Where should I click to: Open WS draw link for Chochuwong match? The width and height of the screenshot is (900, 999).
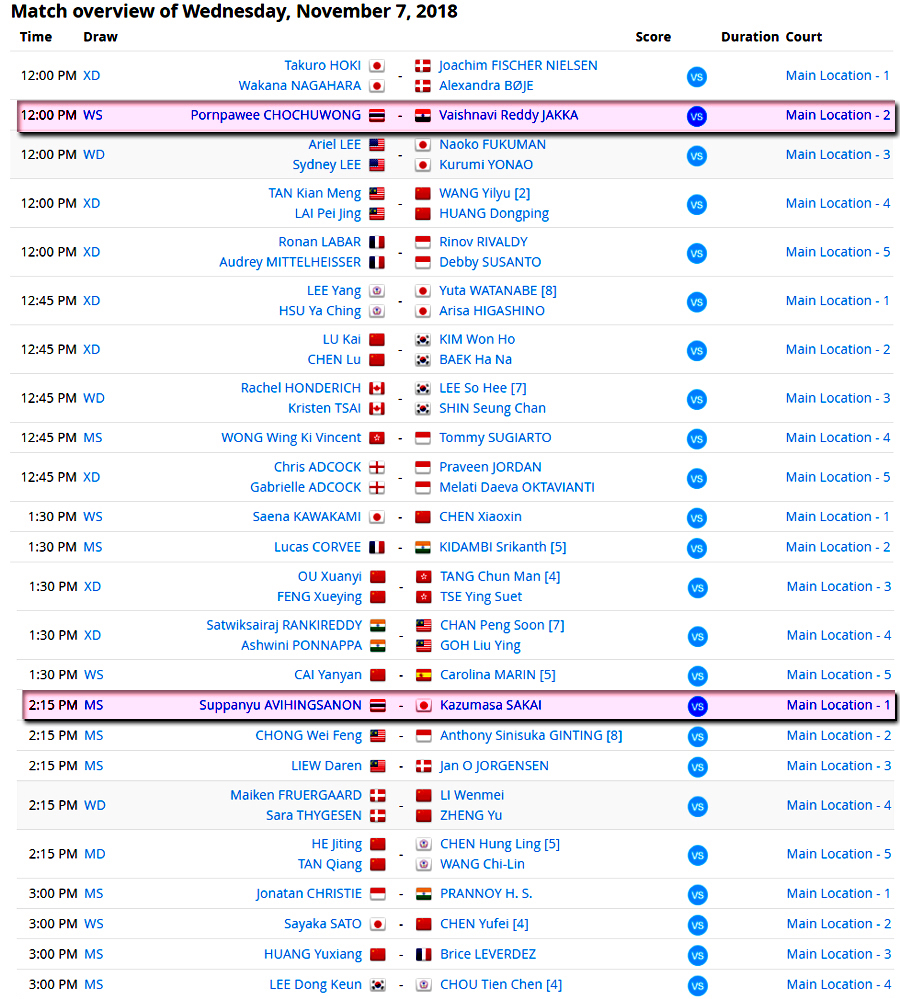point(92,115)
